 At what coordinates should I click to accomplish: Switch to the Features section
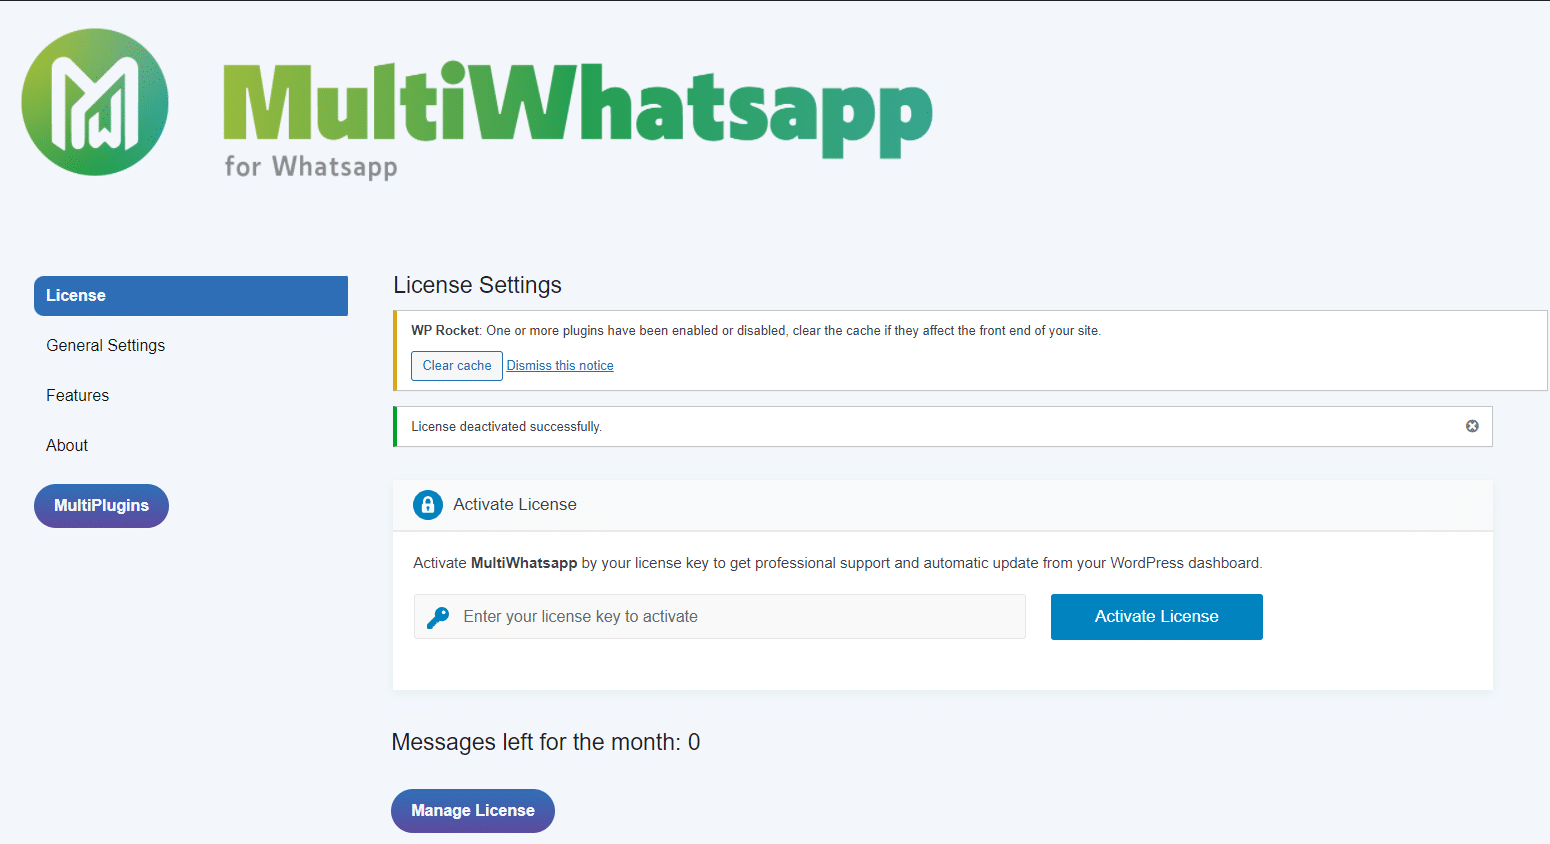(x=77, y=395)
